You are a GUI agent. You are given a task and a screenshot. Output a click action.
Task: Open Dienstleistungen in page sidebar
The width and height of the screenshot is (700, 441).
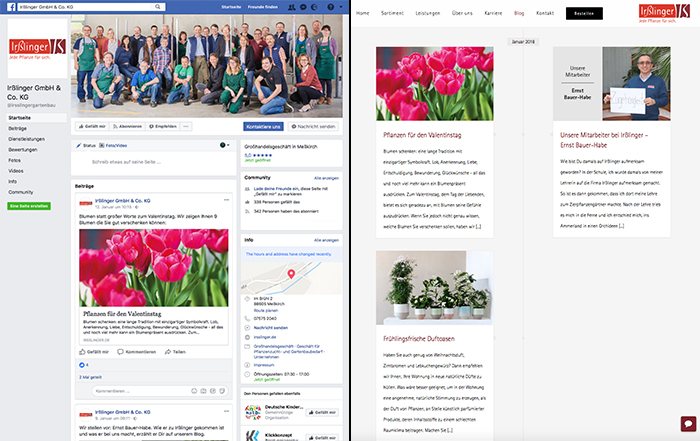coord(26,139)
